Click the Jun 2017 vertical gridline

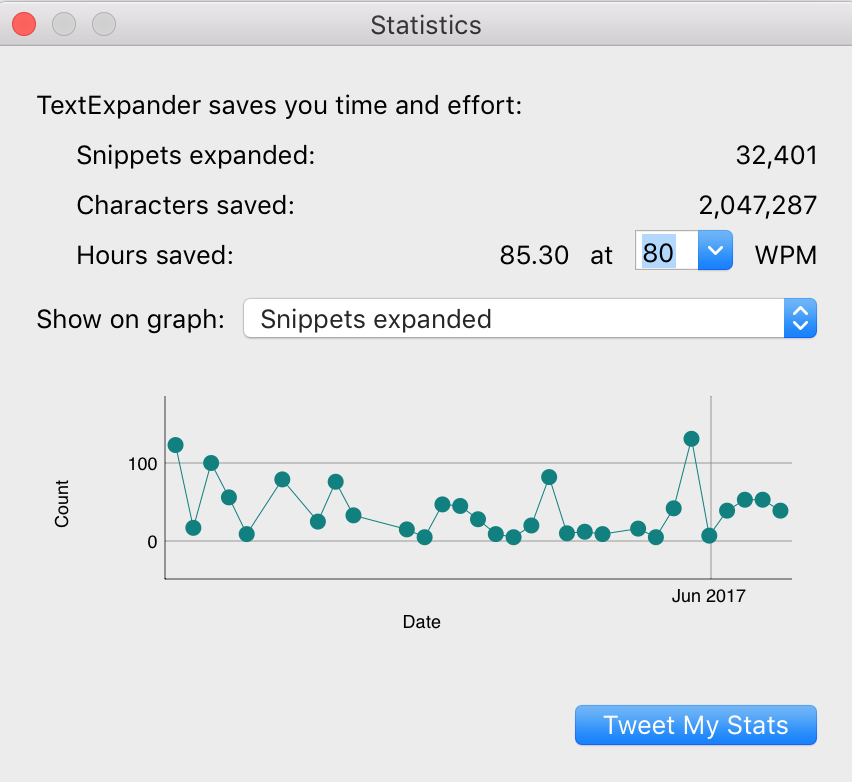click(x=711, y=487)
